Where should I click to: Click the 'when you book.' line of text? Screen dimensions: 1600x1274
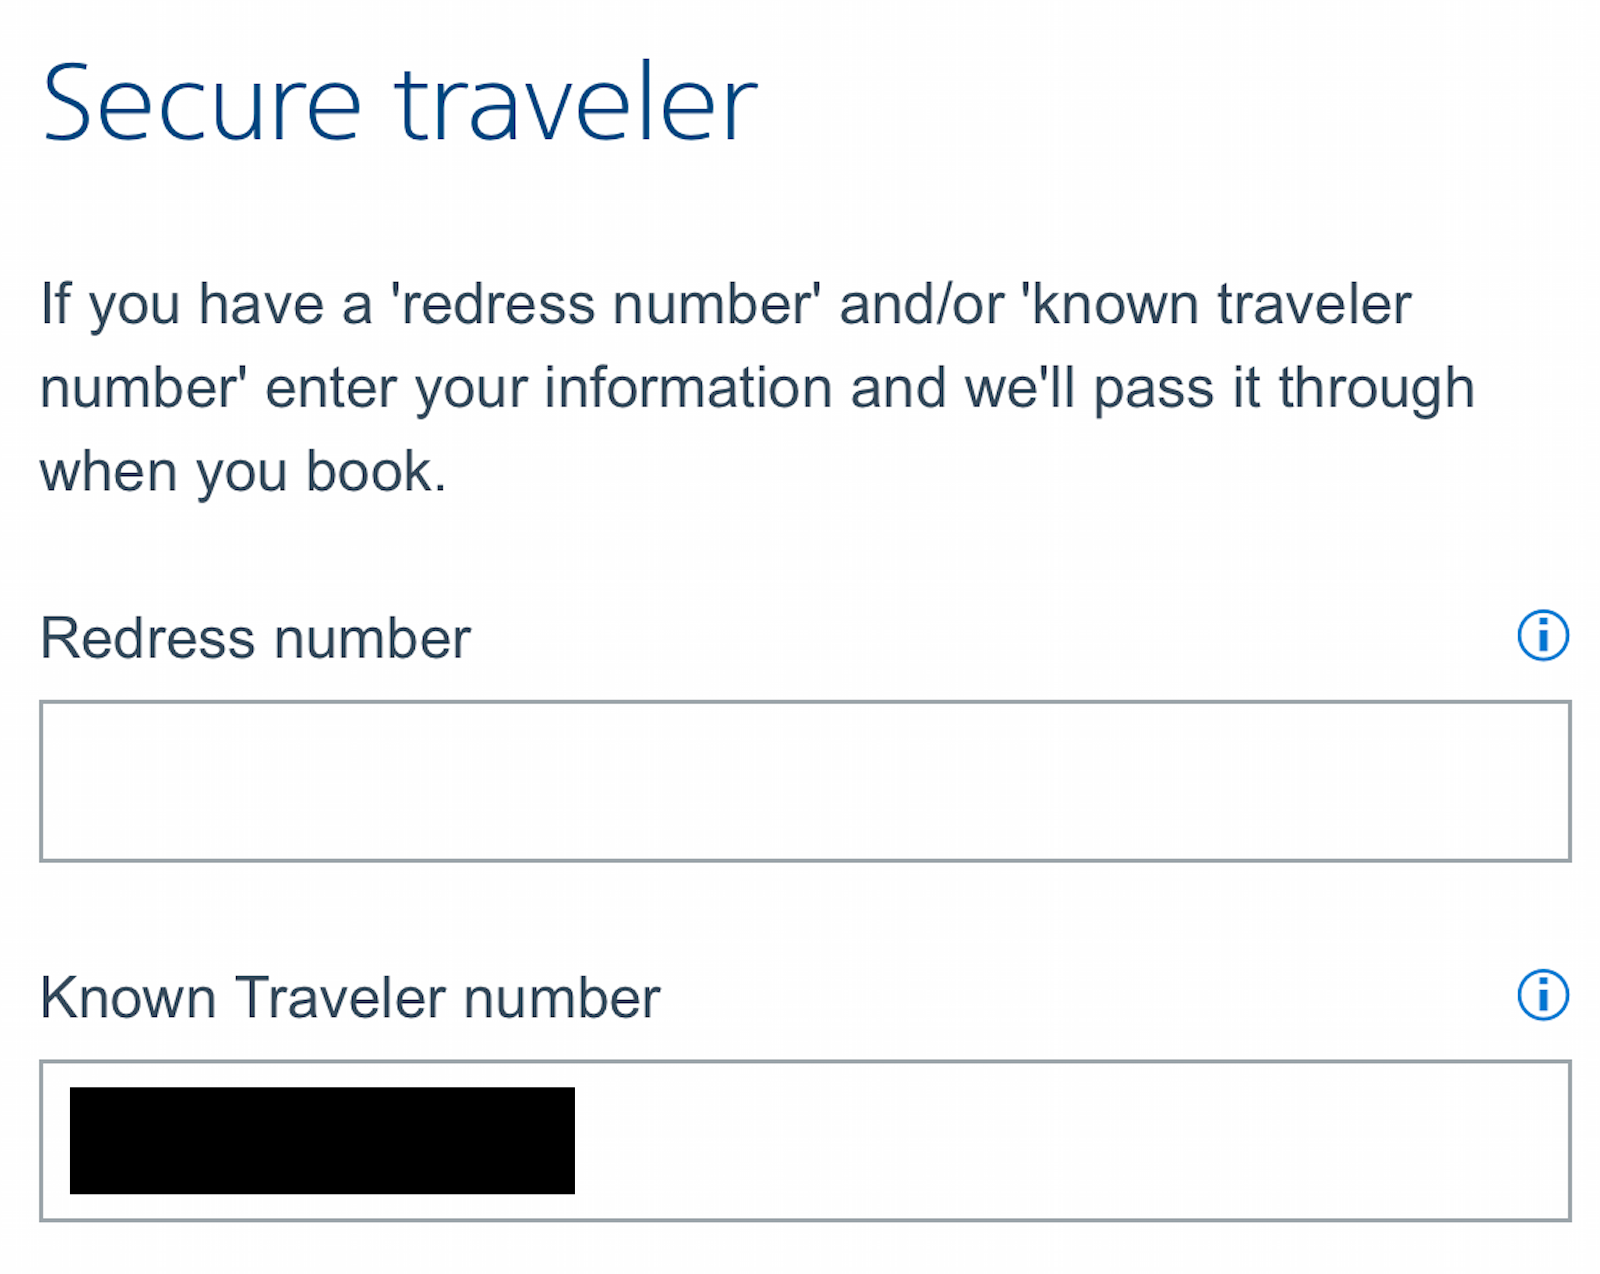243,472
